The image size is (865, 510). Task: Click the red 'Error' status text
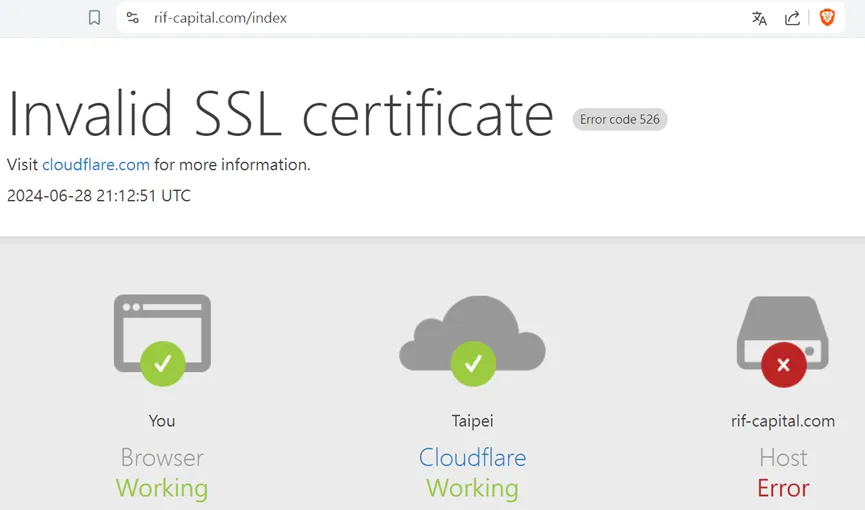tap(783, 488)
